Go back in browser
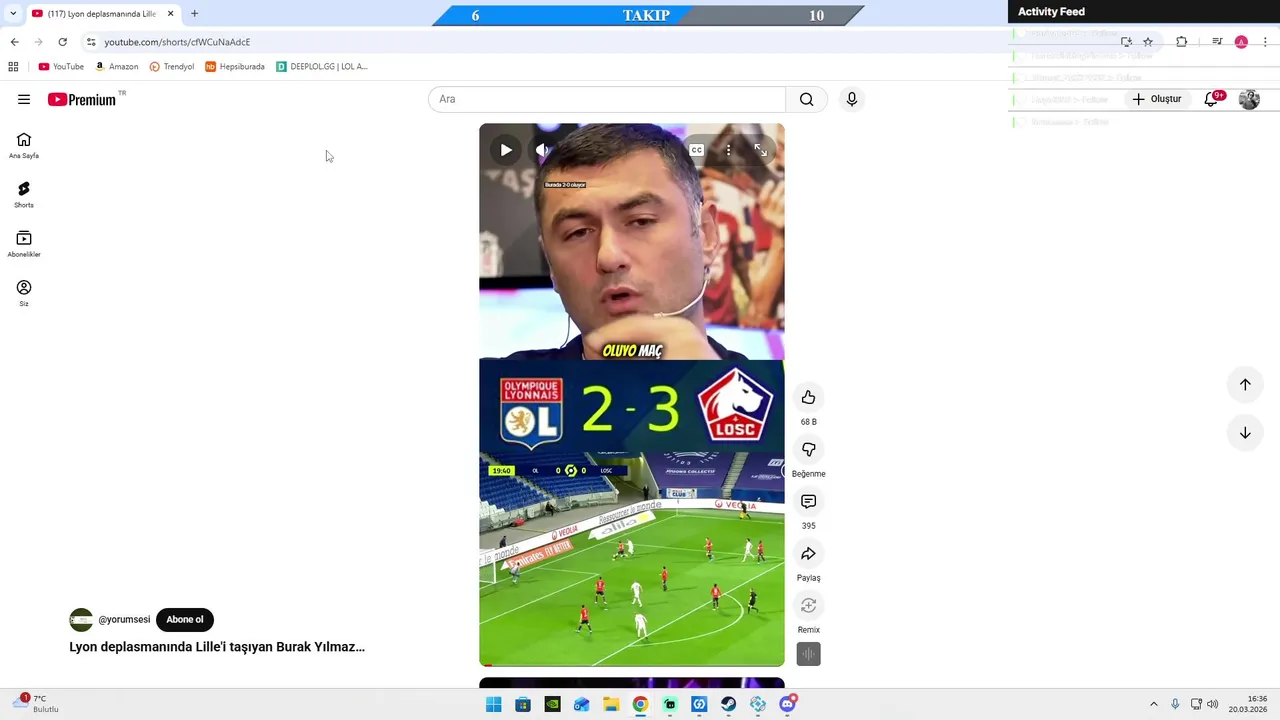The width and height of the screenshot is (1280, 720). [14, 42]
